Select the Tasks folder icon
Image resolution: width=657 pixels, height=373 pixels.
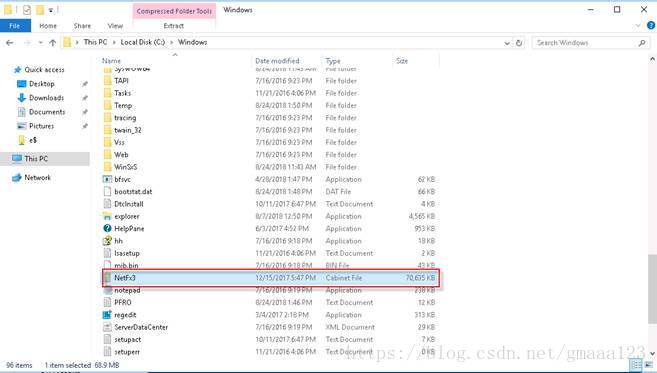108,93
